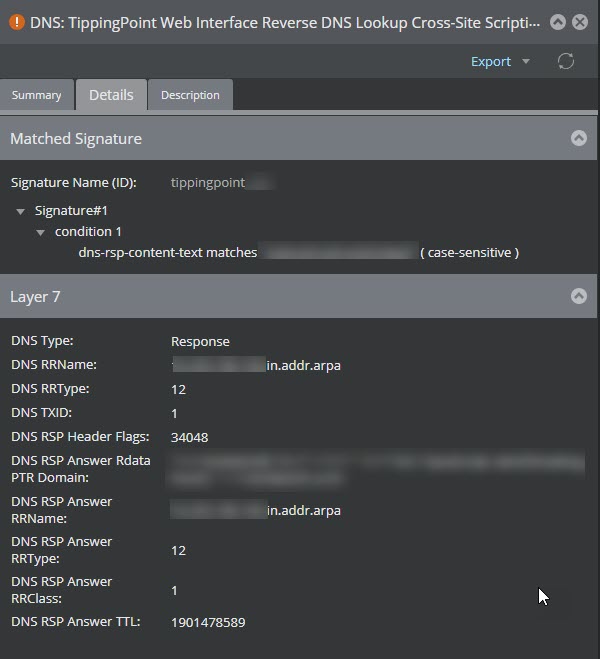This screenshot has width=600, height=659.
Task: Collapse the condition 1 tree node
Action: (x=40, y=232)
